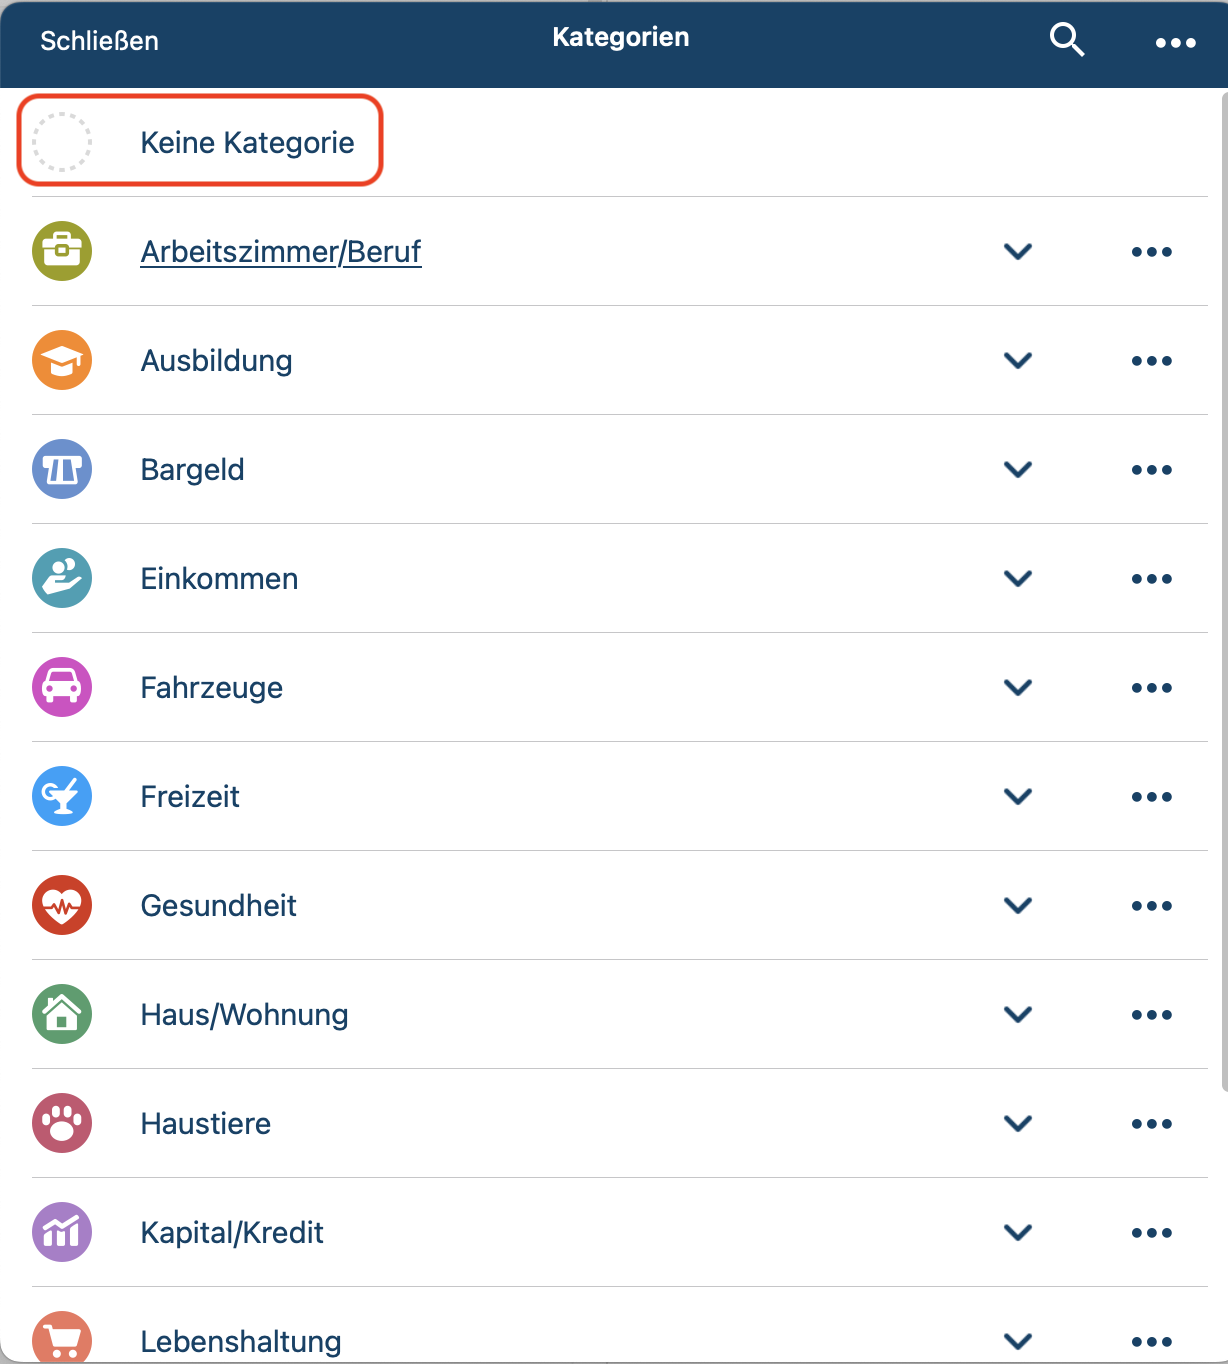Select the Einkommen category

(x=220, y=579)
